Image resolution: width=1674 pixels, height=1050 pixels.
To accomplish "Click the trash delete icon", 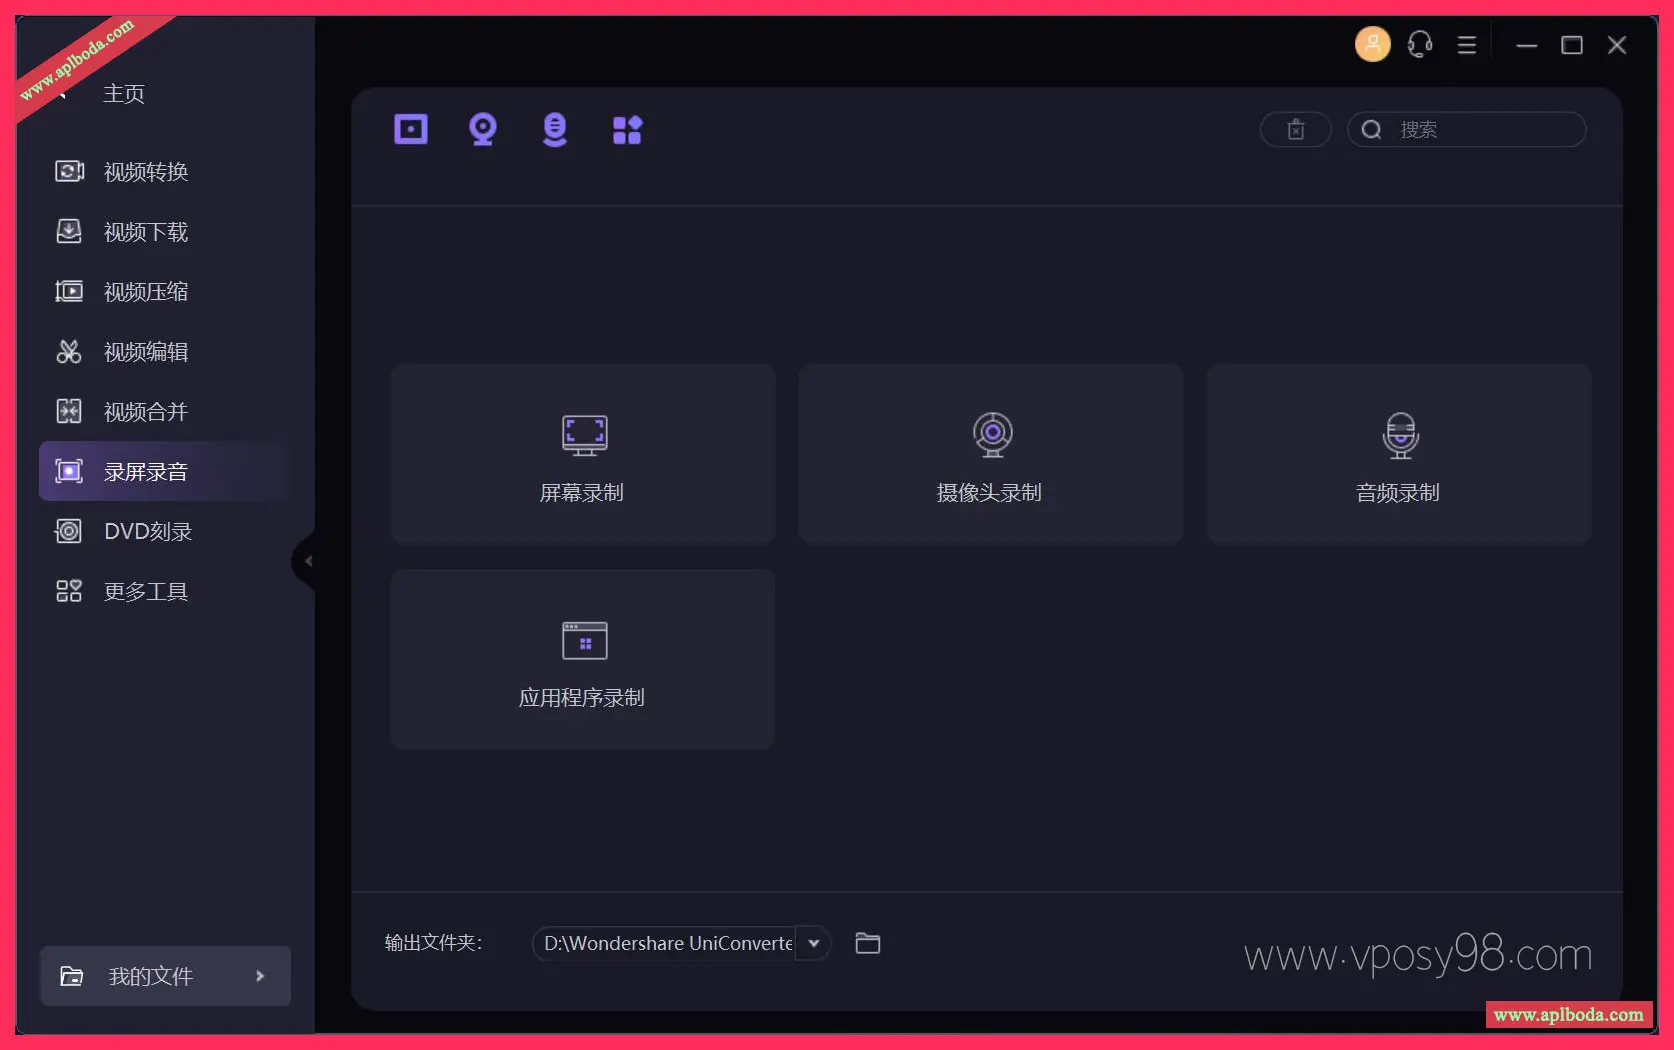I will pyautogui.click(x=1295, y=130).
